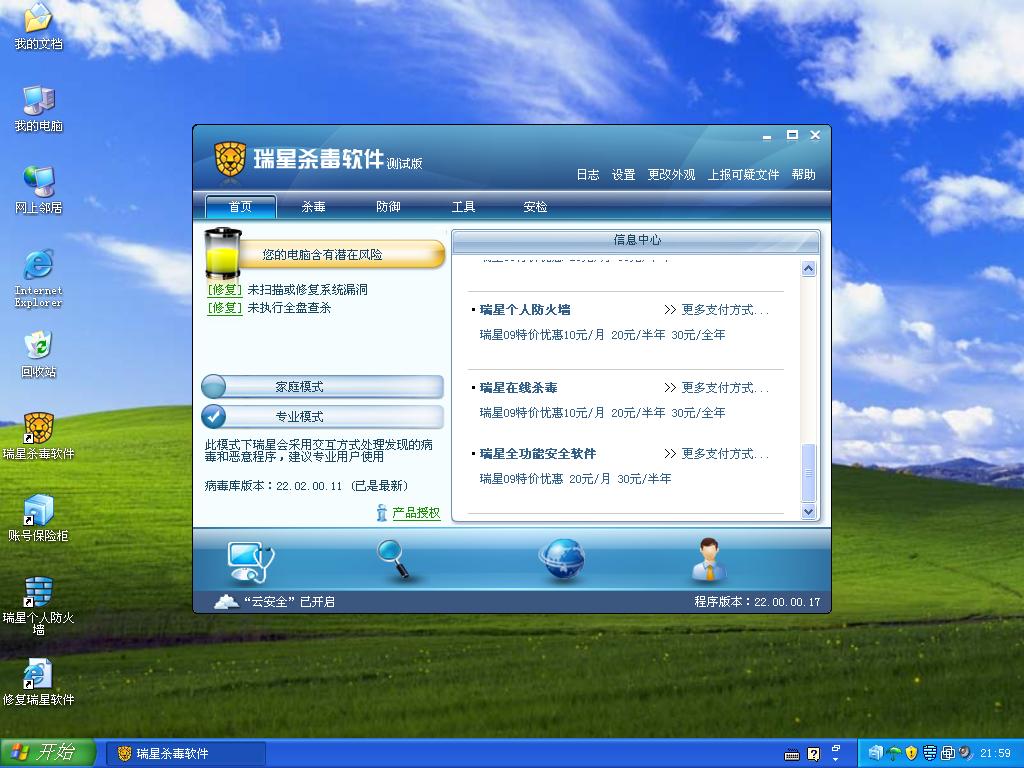Click 瑞星在线杀毒 heading in info center

pos(519,387)
